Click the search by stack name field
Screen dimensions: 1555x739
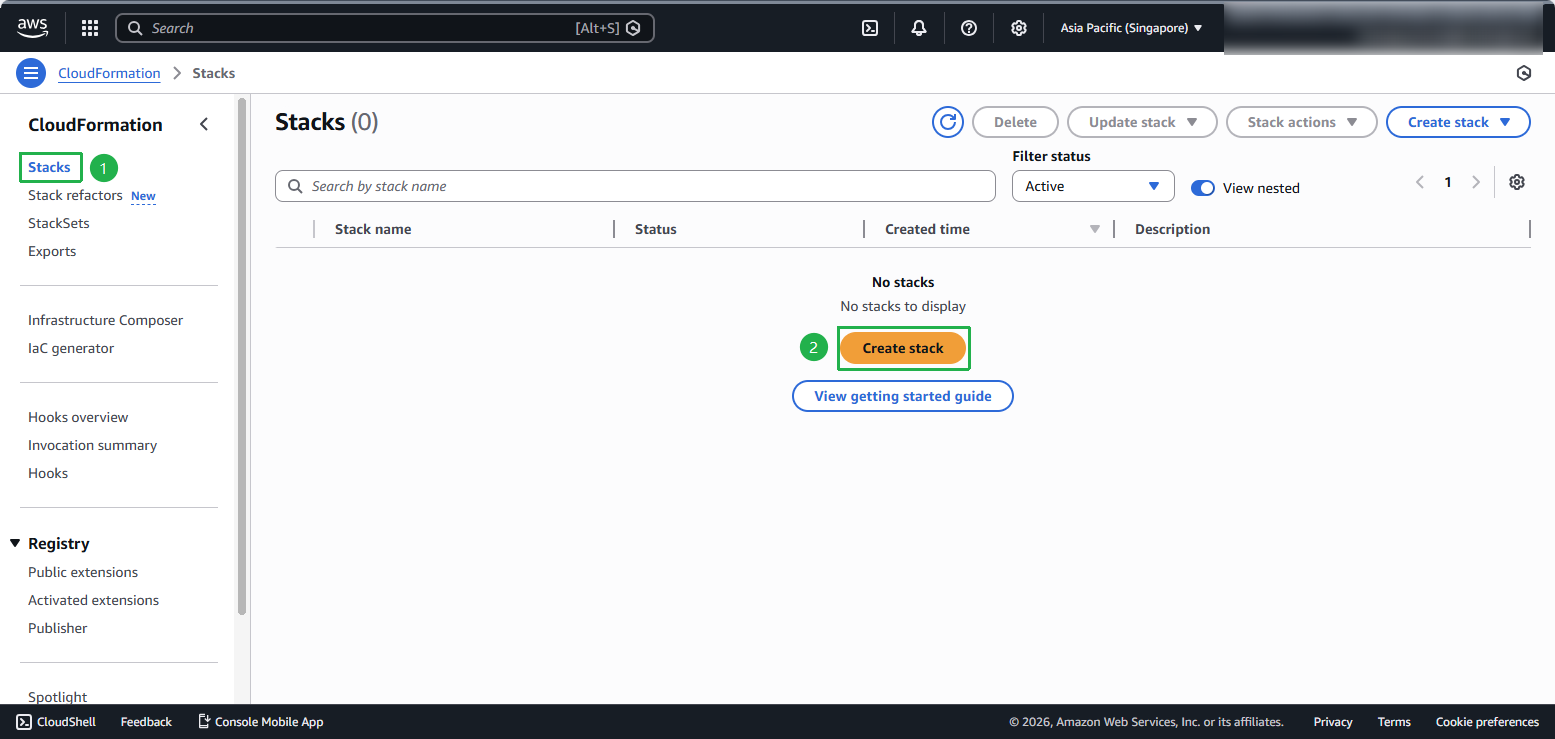coord(635,186)
